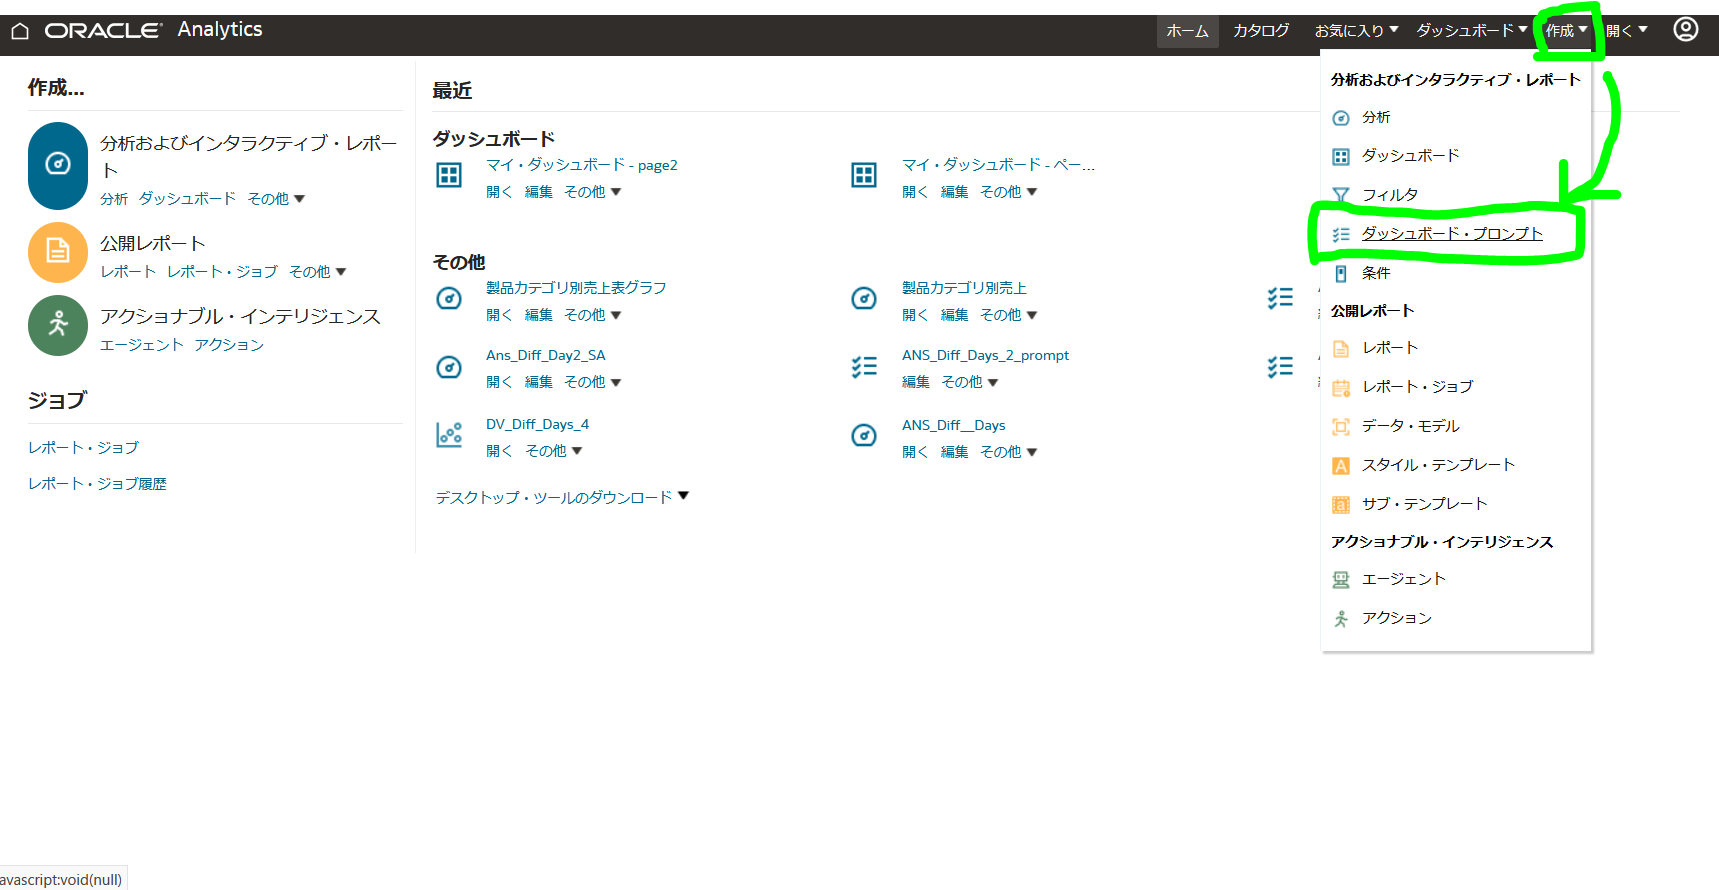Open the ダッシュボード dropdown in top bar
Screen dimensions: 1719x890
[1472, 31]
